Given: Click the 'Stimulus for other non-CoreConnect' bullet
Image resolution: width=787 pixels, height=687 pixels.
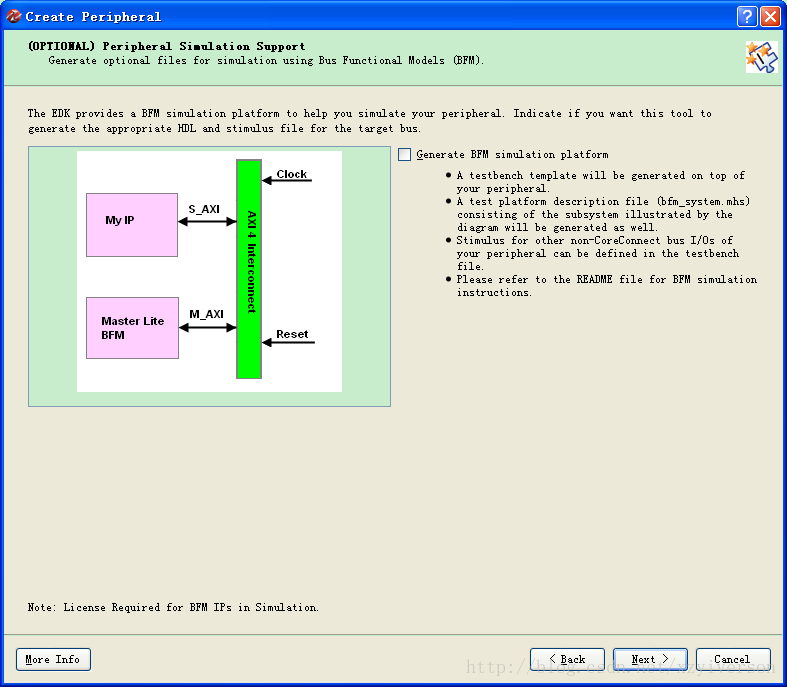Looking at the screenshot, I should point(597,253).
